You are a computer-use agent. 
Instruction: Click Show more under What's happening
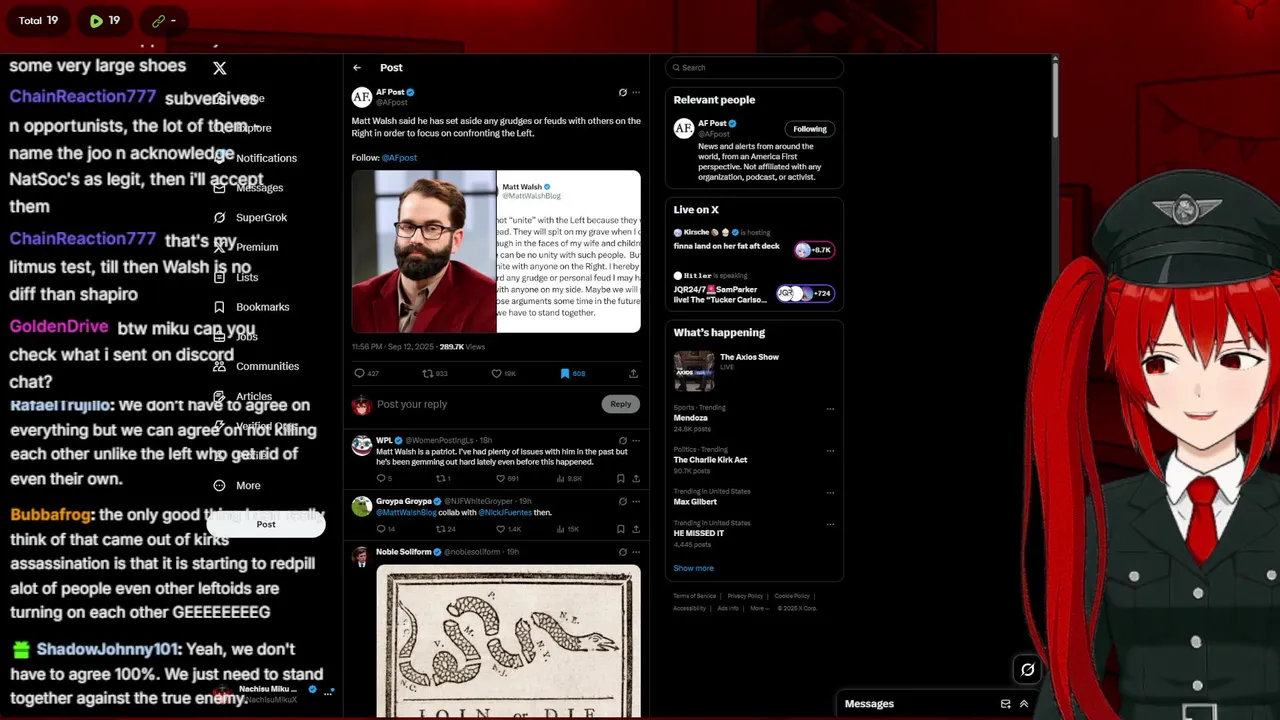(x=693, y=568)
